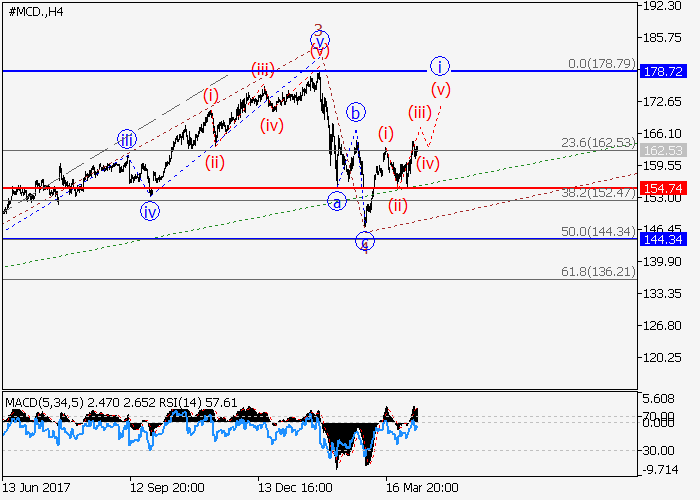
Task: Click the blue circled wave iv marker
Action: coord(149,211)
